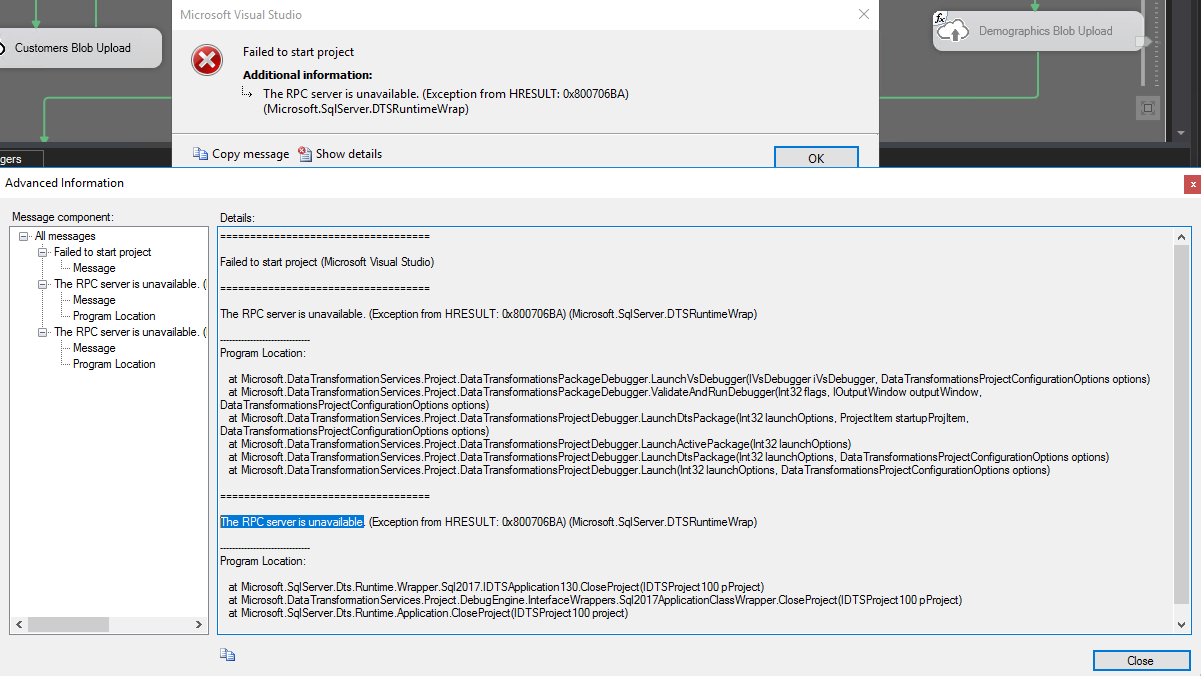
Task: Click the fx expression badge on Demographics Blob Upload
Action: pos(940,18)
